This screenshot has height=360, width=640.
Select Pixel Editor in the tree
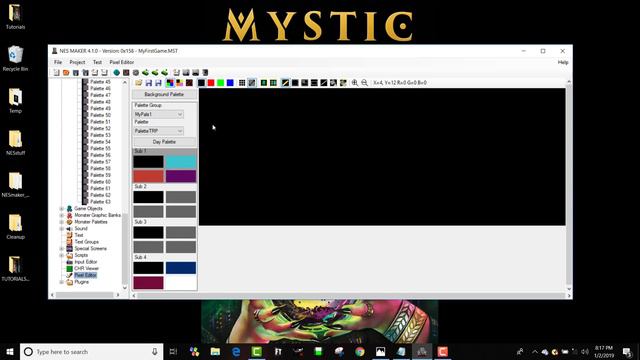pyautogui.click(x=85, y=276)
